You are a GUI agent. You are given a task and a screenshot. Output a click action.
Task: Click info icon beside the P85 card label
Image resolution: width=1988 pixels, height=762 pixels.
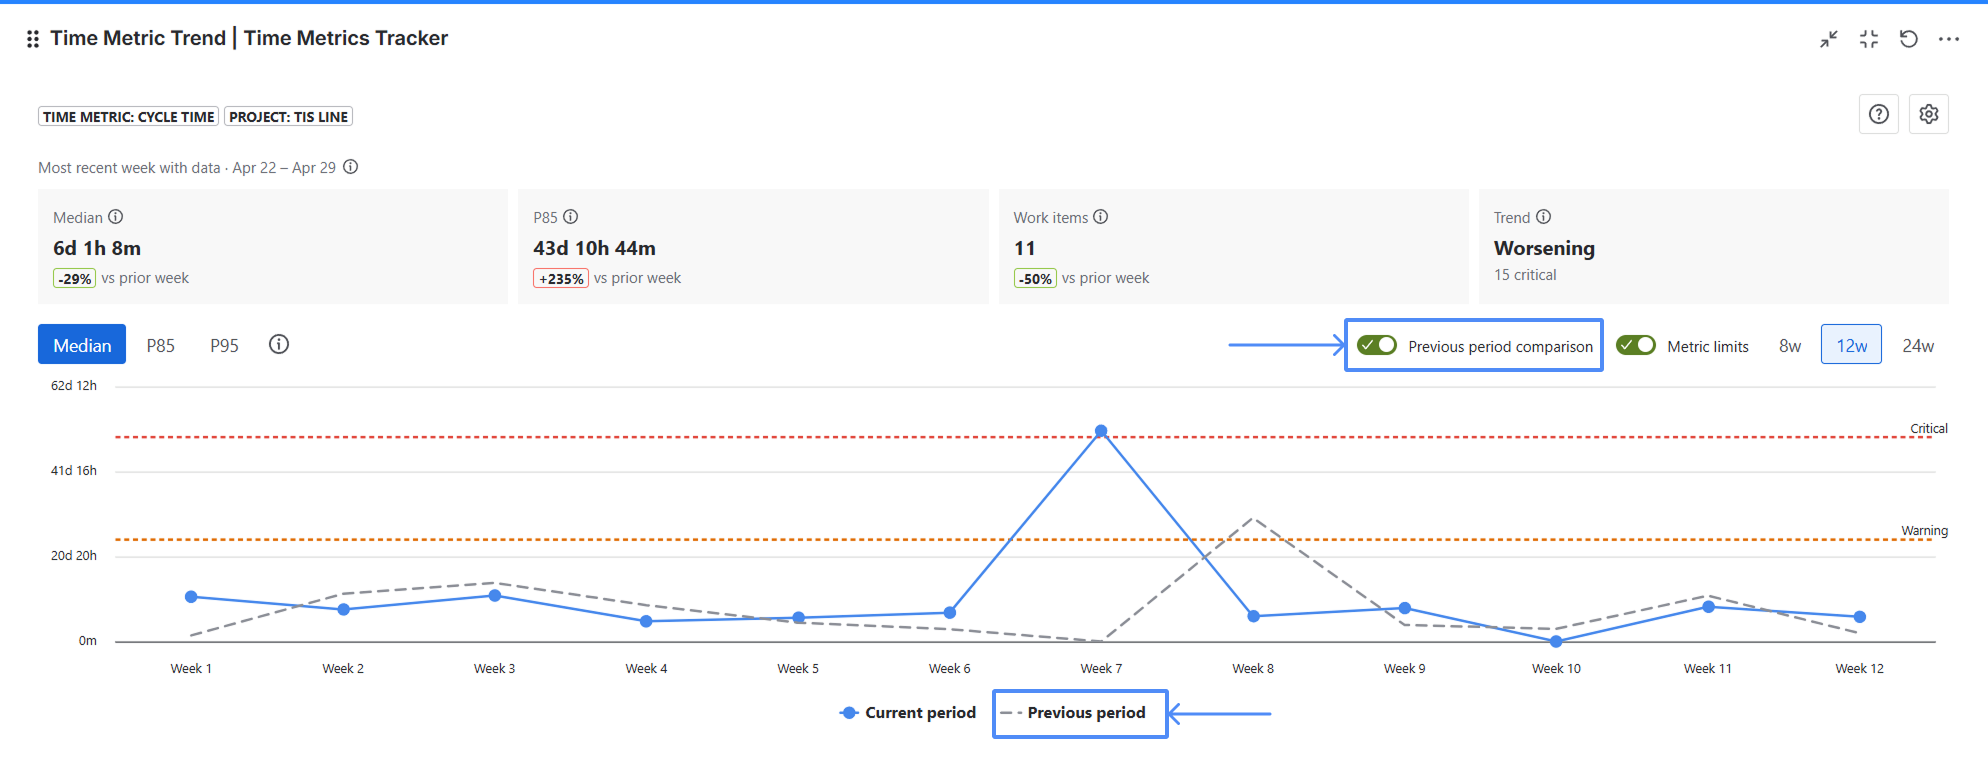click(x=571, y=217)
